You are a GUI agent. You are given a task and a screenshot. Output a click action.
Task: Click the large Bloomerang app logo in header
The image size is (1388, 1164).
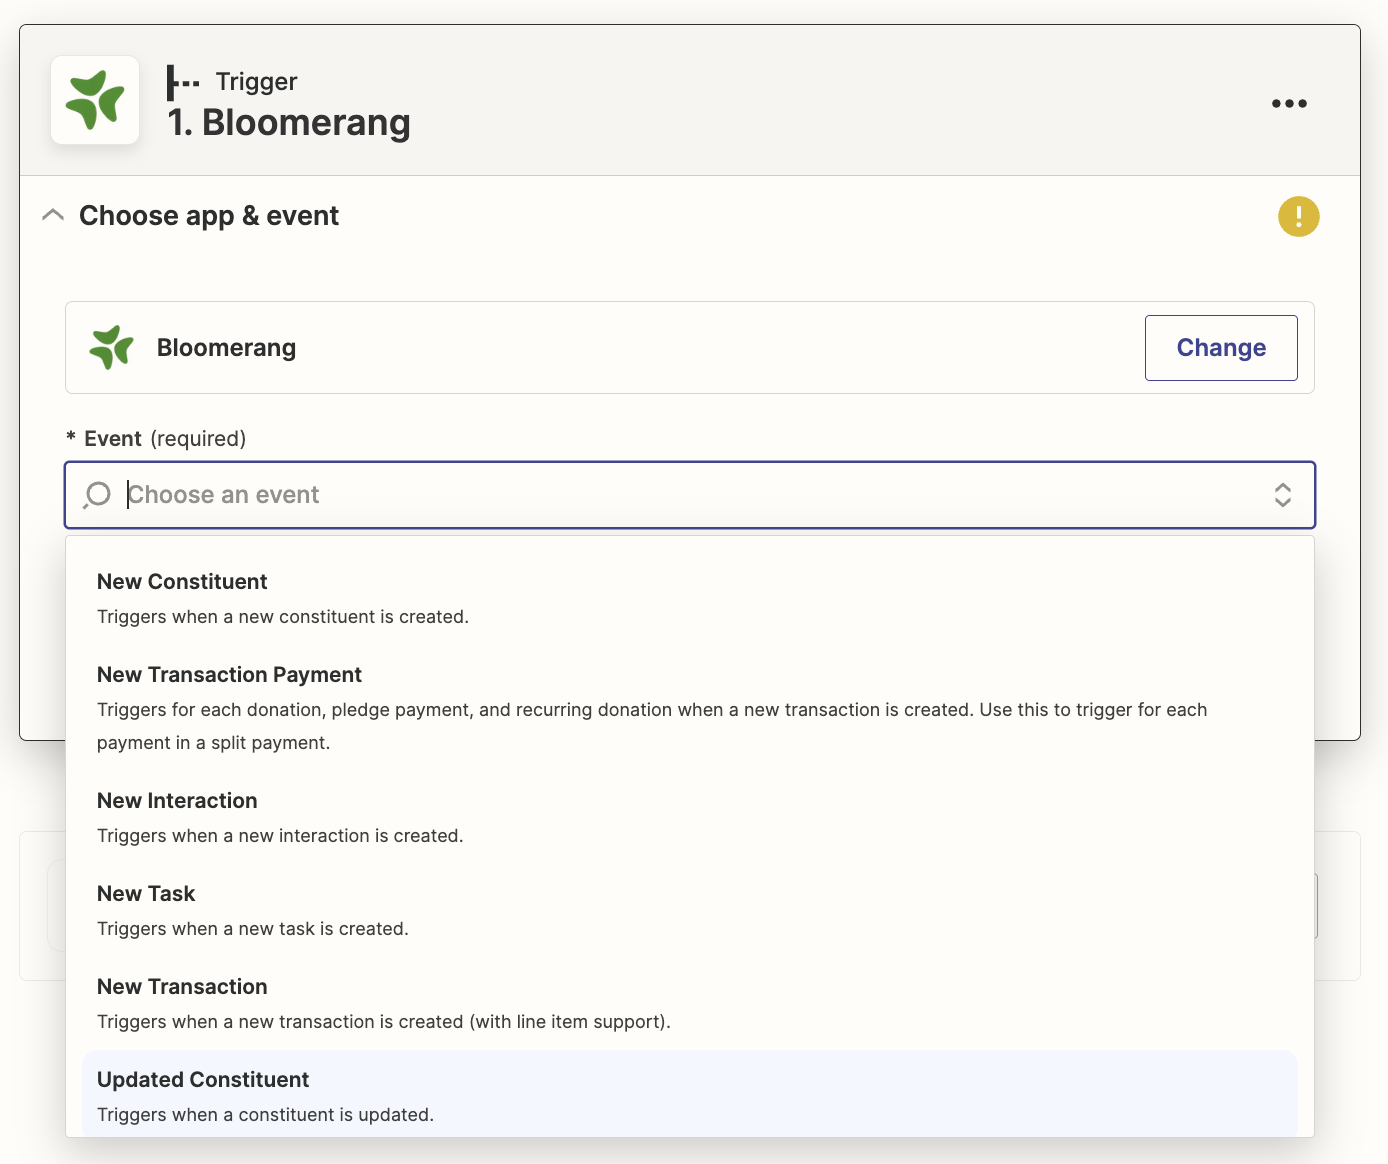coord(95,100)
